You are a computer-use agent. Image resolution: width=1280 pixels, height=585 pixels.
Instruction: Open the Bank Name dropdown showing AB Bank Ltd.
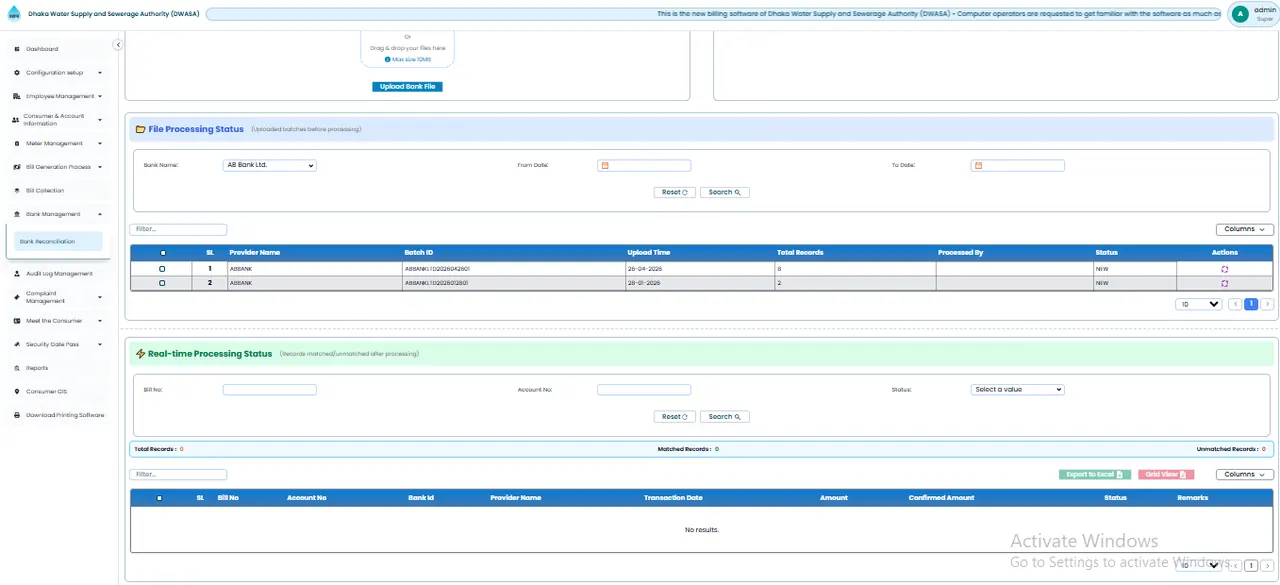pyautogui.click(x=269, y=166)
